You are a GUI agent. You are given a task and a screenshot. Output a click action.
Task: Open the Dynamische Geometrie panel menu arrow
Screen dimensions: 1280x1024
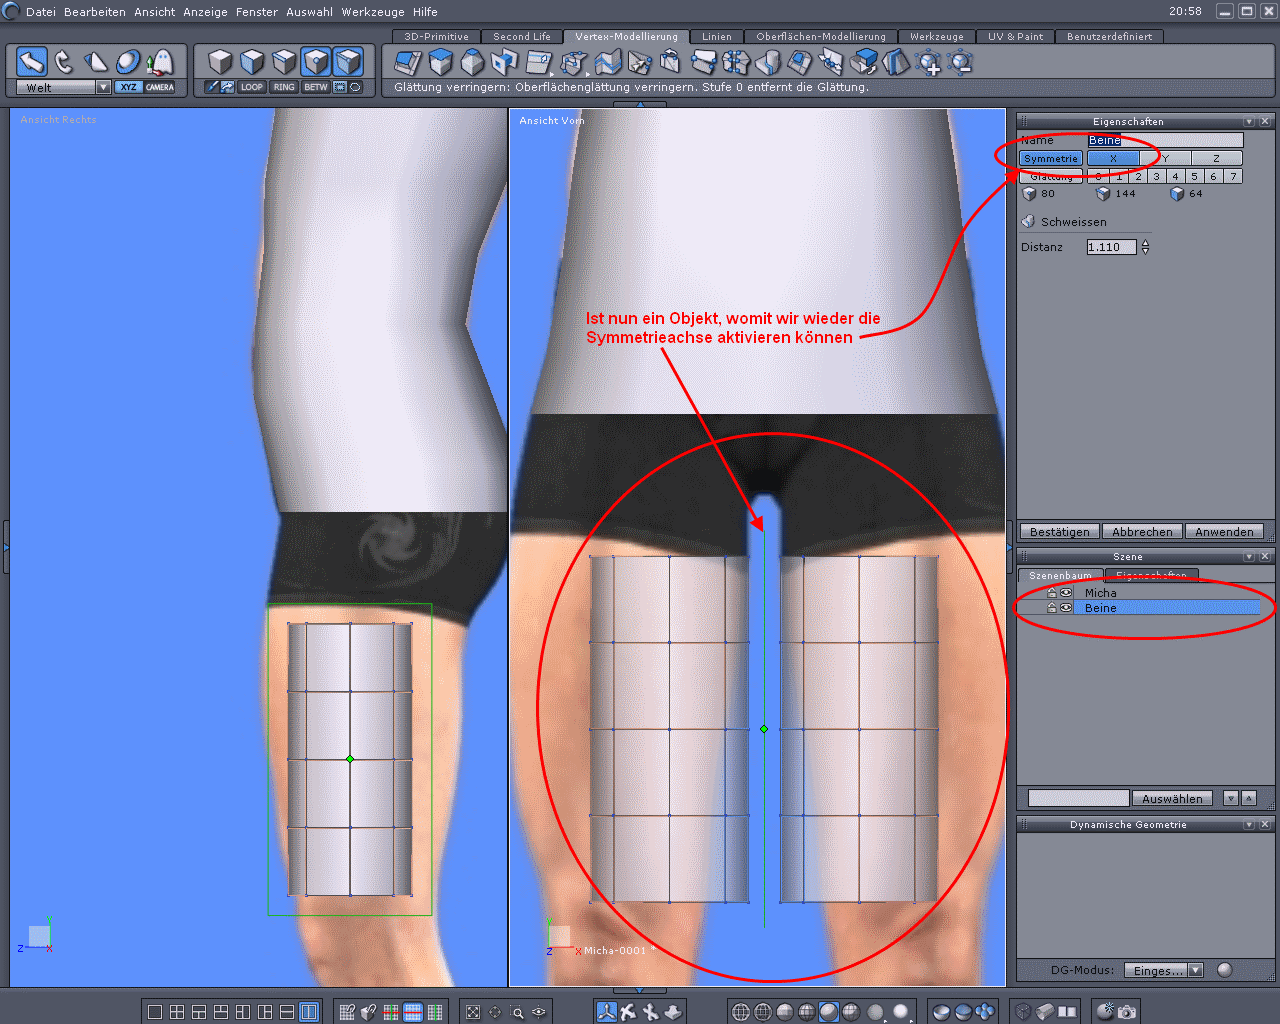coord(1249,824)
